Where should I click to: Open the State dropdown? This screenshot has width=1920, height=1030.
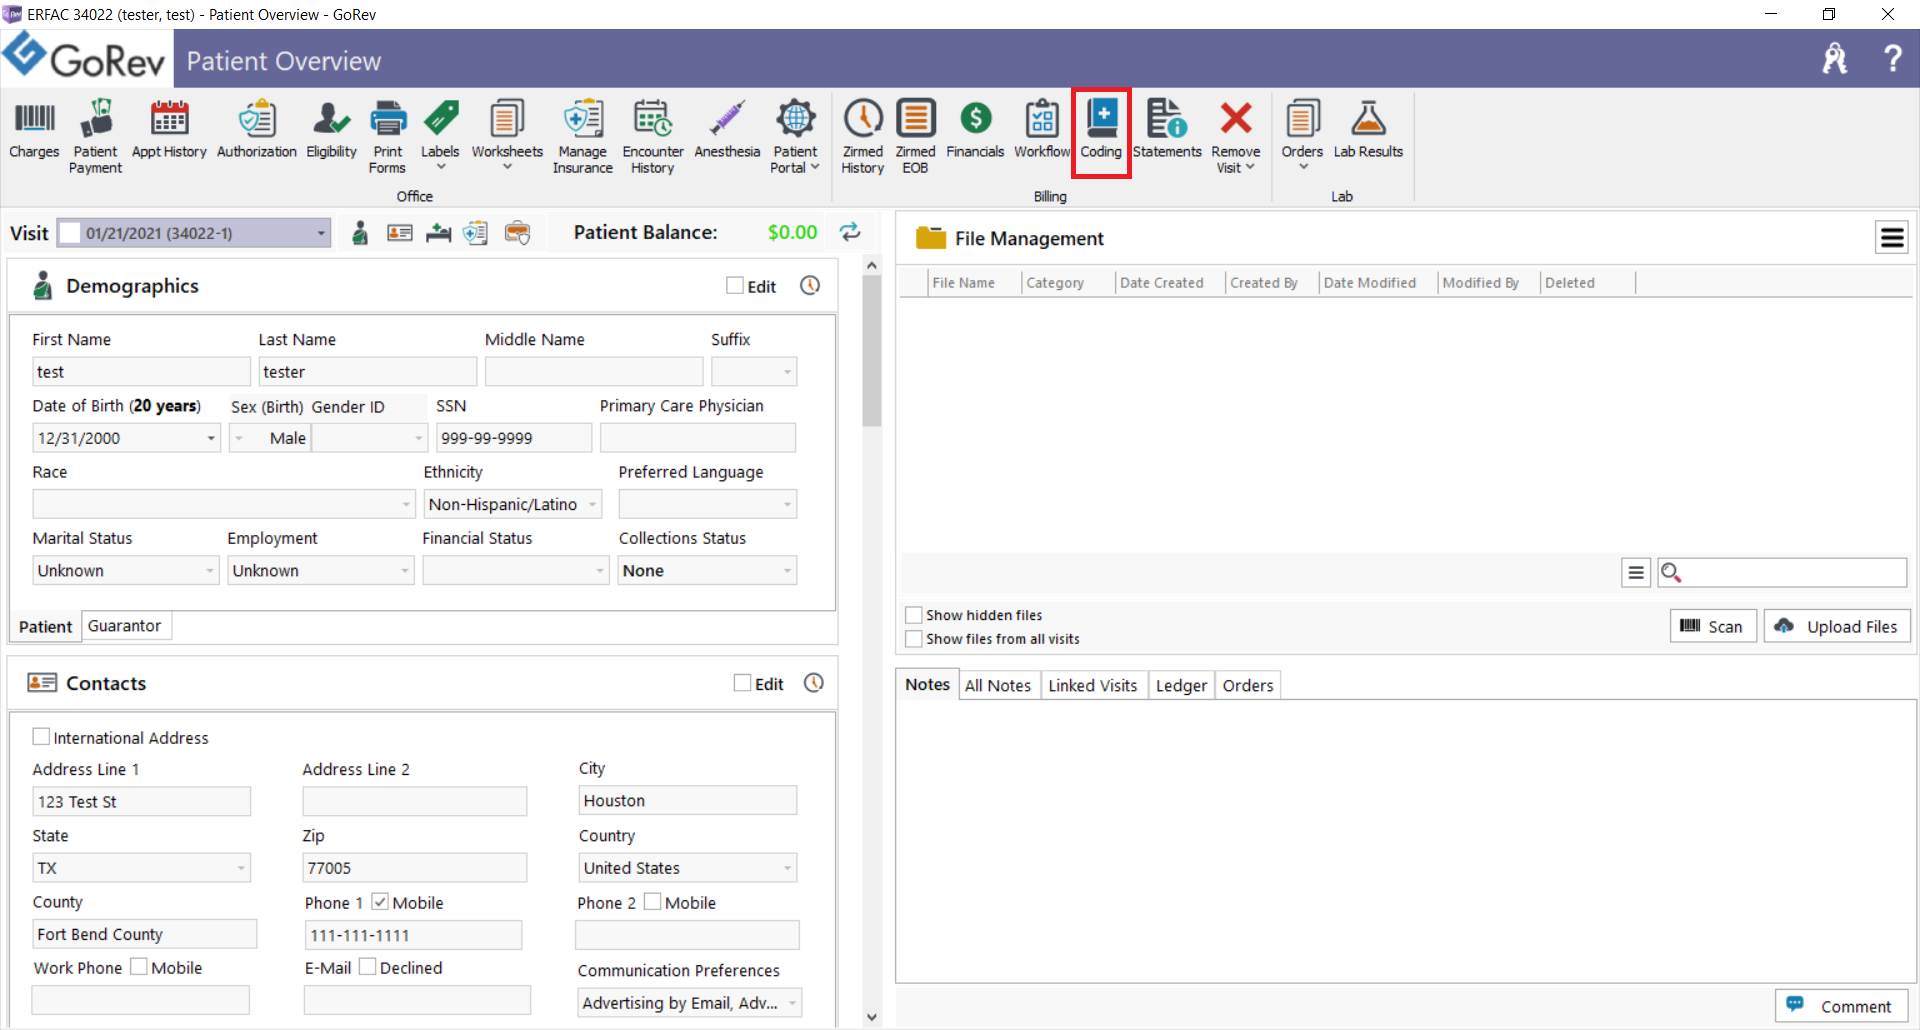pos(241,868)
